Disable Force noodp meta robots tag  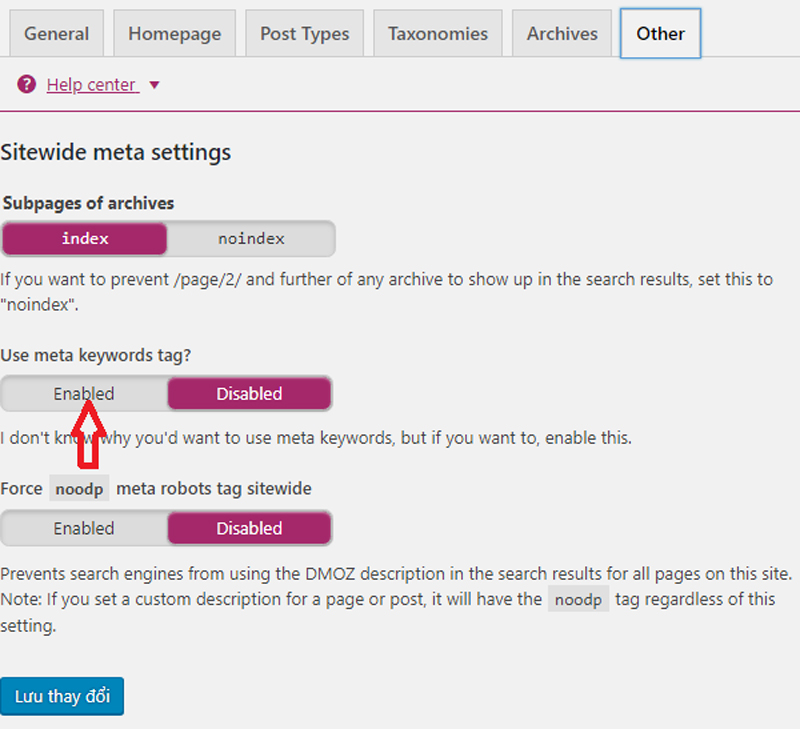(249, 528)
